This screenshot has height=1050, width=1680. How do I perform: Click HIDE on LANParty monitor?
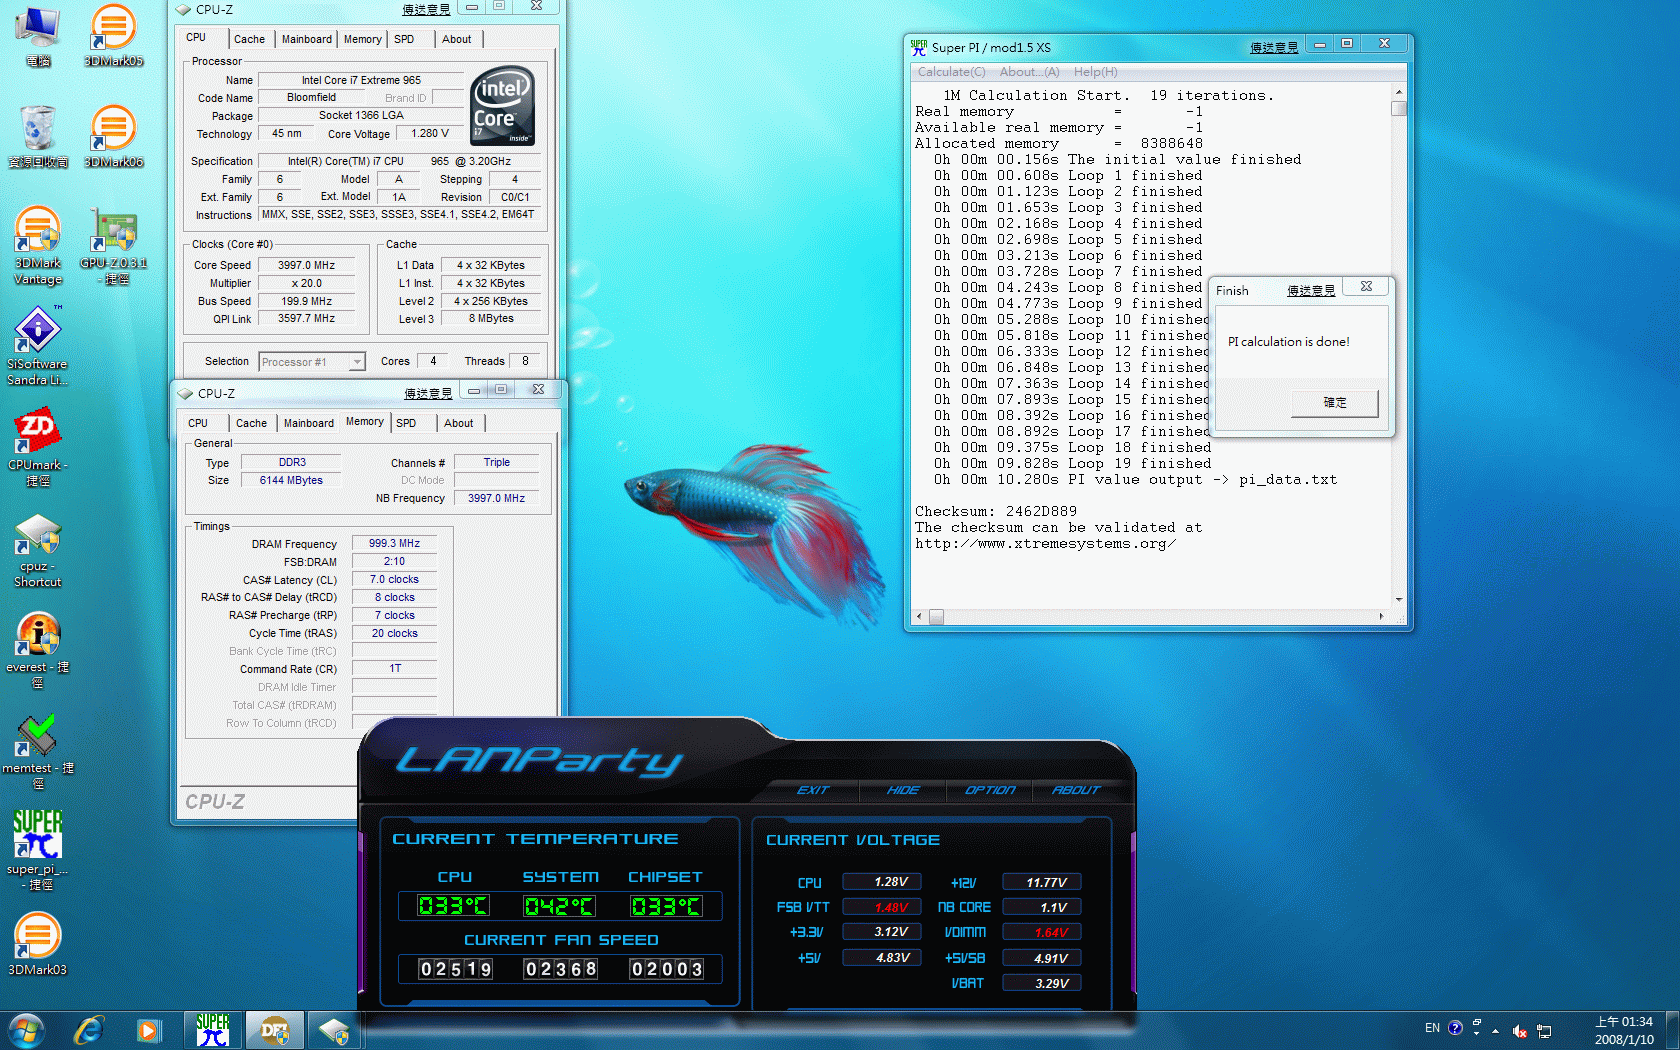(x=903, y=790)
